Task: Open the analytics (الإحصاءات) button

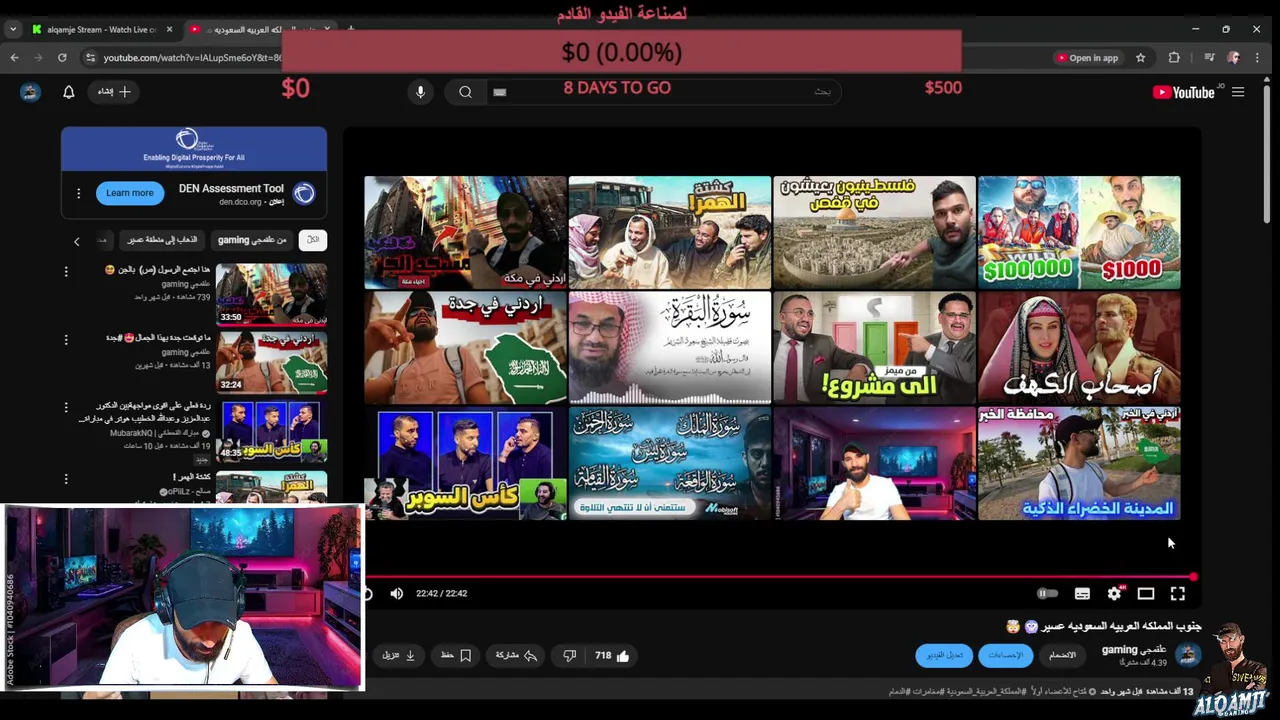Action: (1005, 655)
